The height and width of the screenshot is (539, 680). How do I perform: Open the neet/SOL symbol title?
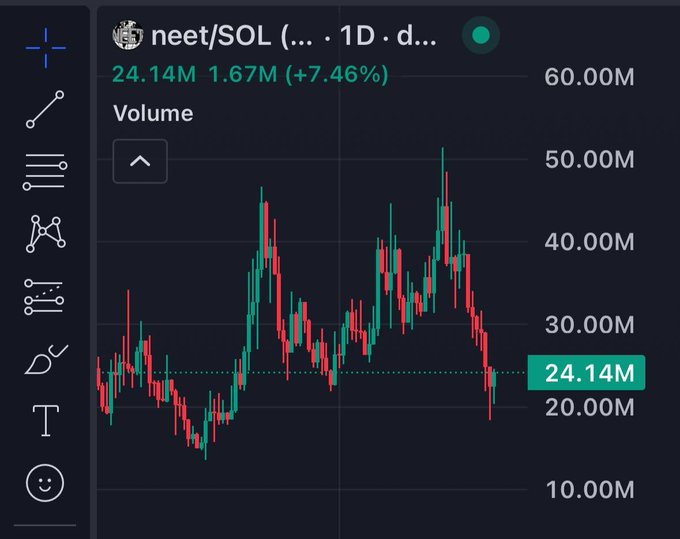click(x=294, y=36)
